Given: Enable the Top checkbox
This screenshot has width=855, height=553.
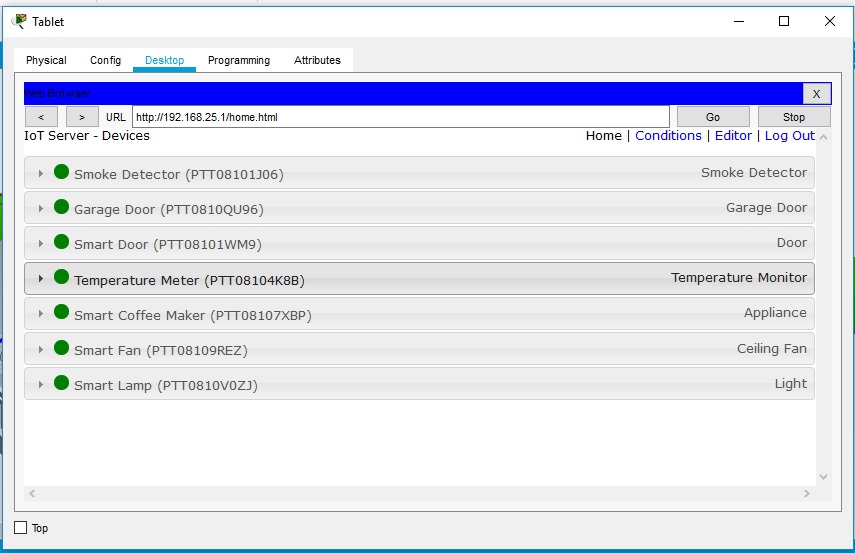Looking at the screenshot, I should [x=21, y=527].
